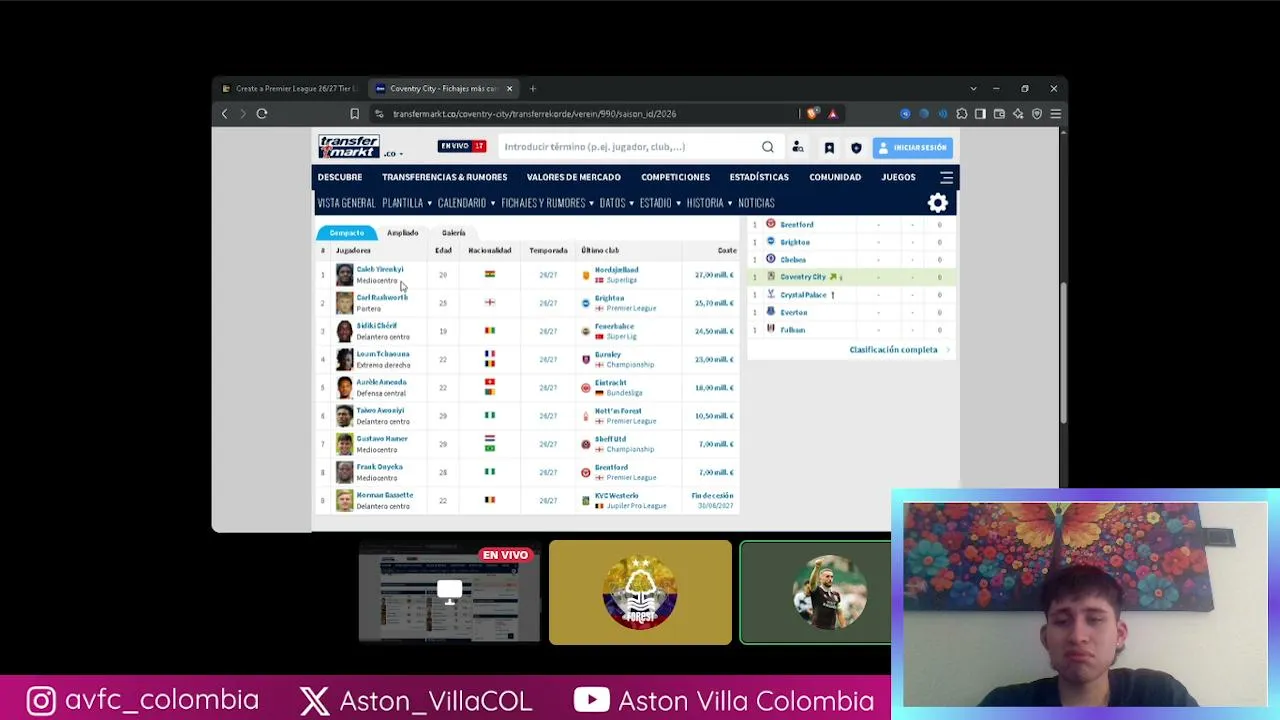Open the Transfermarkt watchlist bookmark icon
Image resolution: width=1280 pixels, height=720 pixels.
coord(829,148)
